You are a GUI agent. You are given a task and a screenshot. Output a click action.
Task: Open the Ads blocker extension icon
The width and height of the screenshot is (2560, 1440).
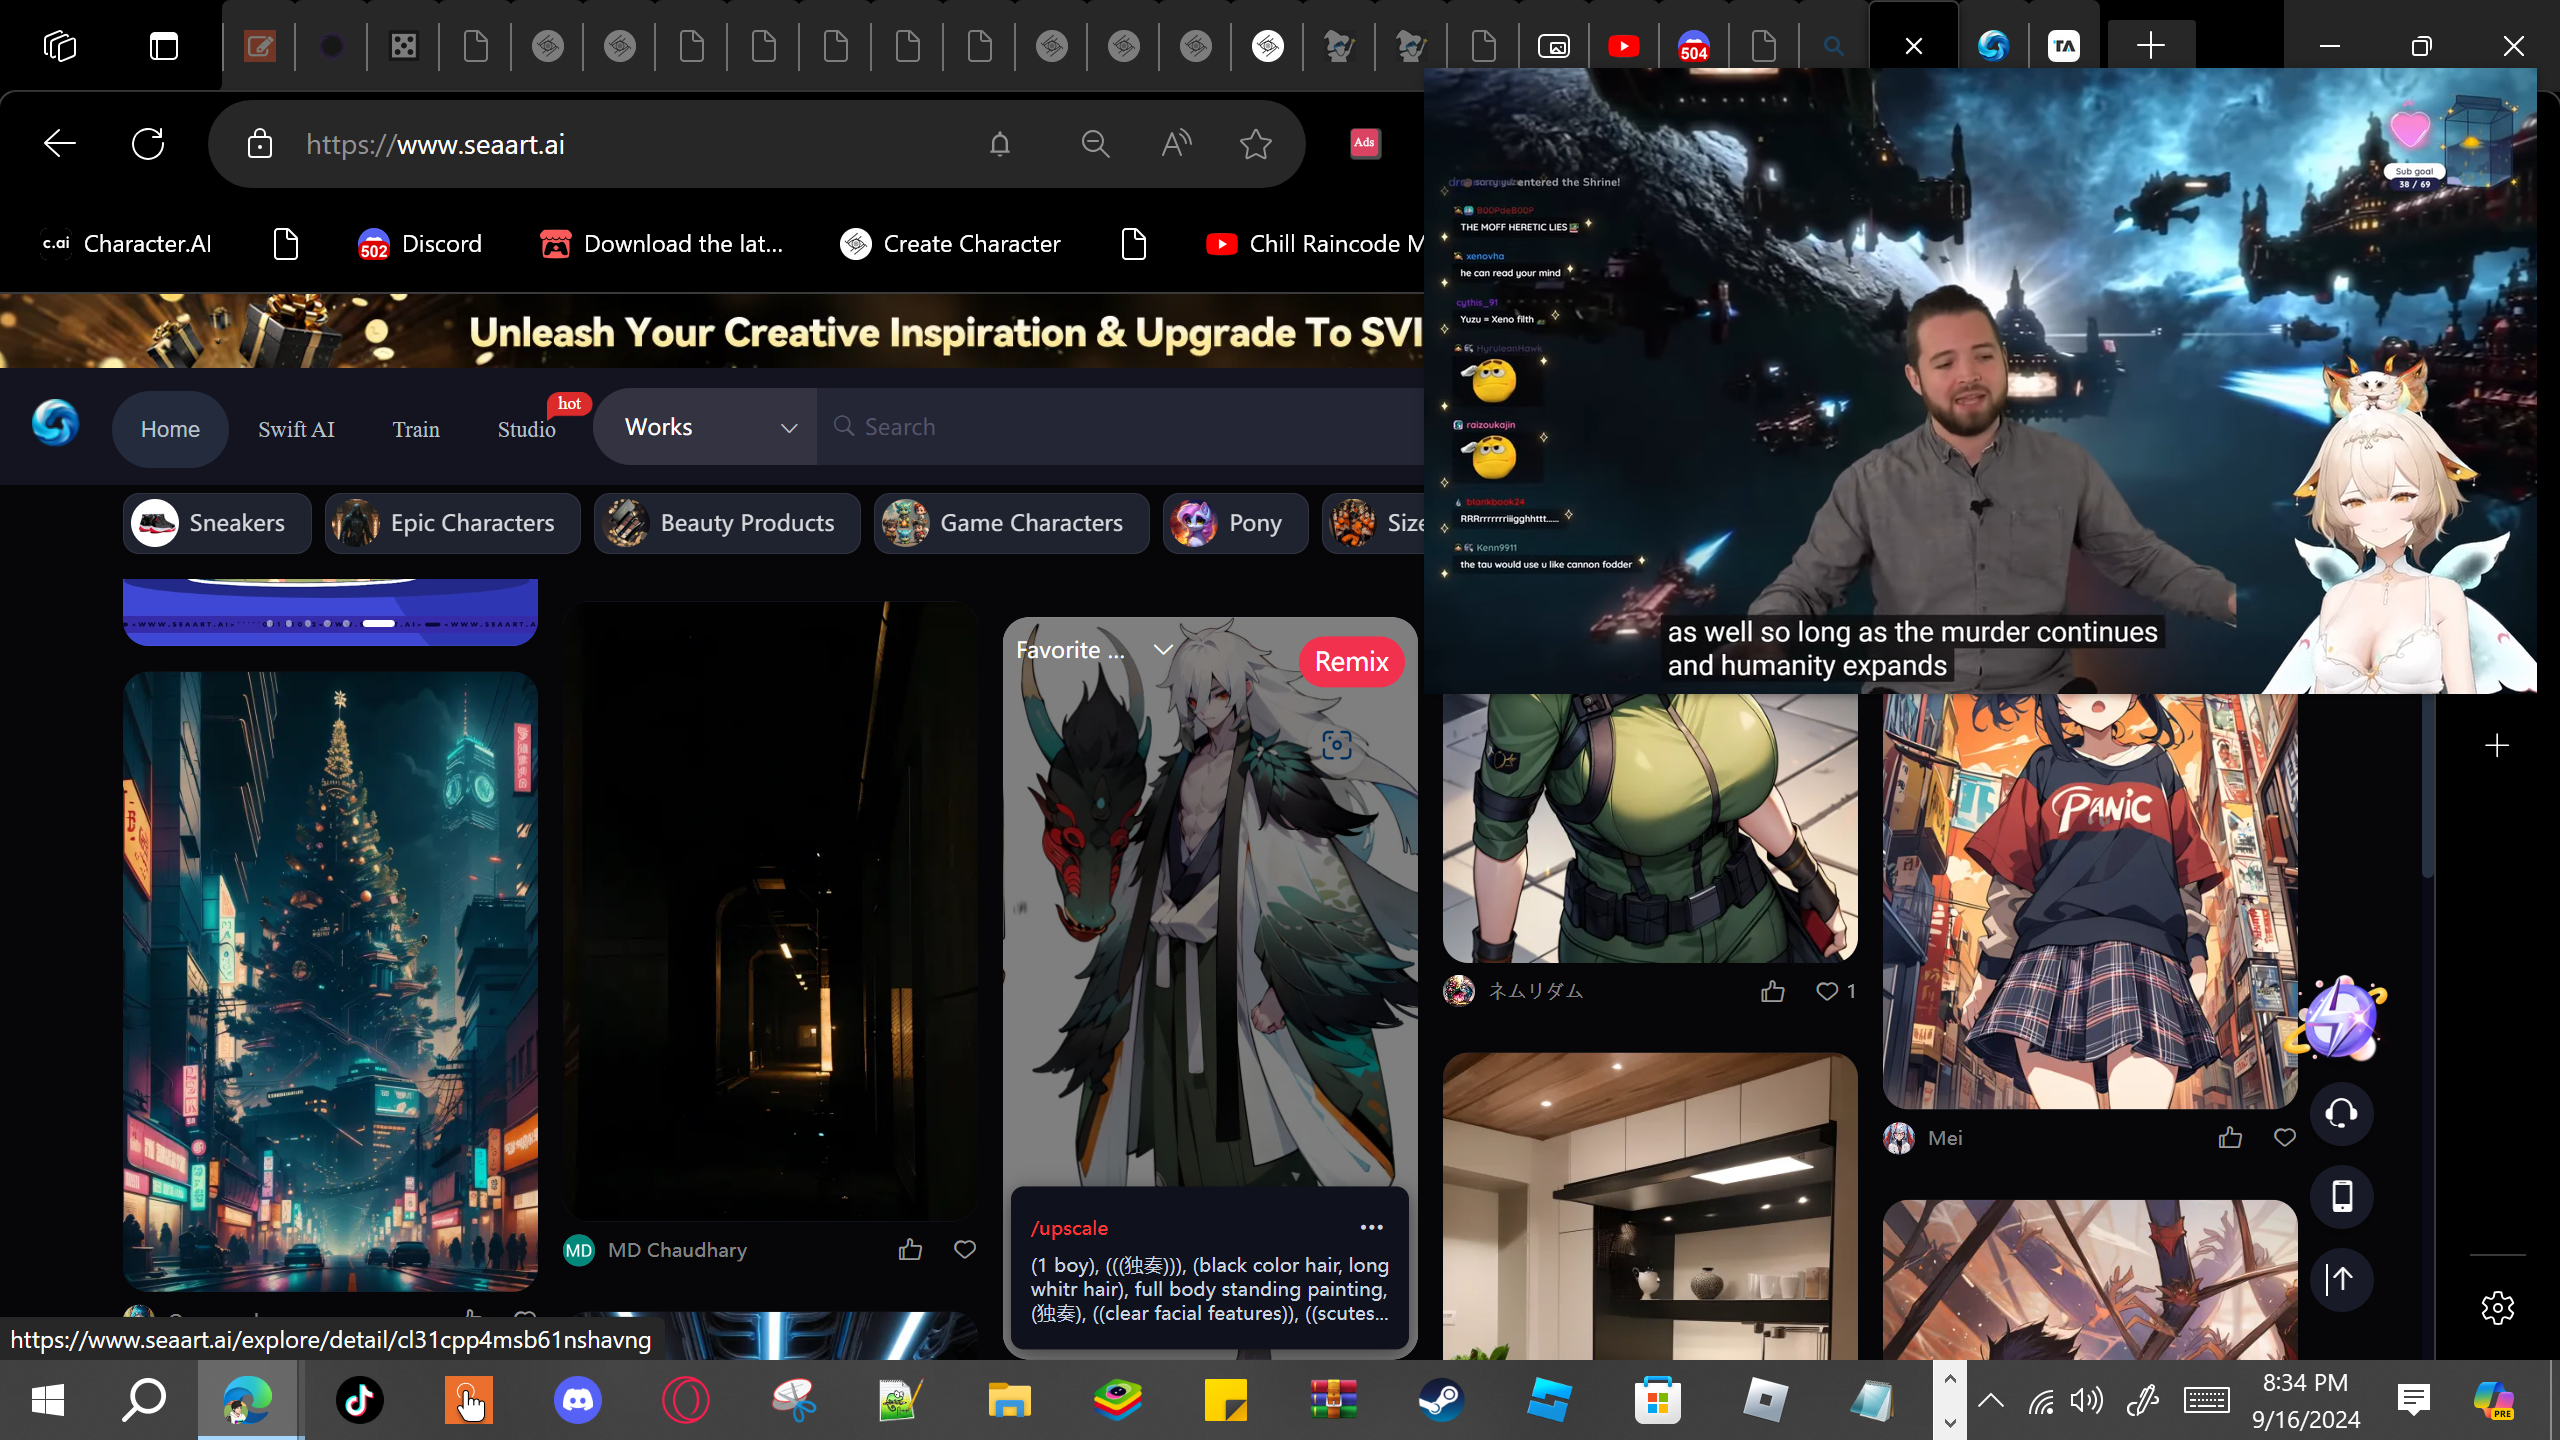click(x=1365, y=143)
